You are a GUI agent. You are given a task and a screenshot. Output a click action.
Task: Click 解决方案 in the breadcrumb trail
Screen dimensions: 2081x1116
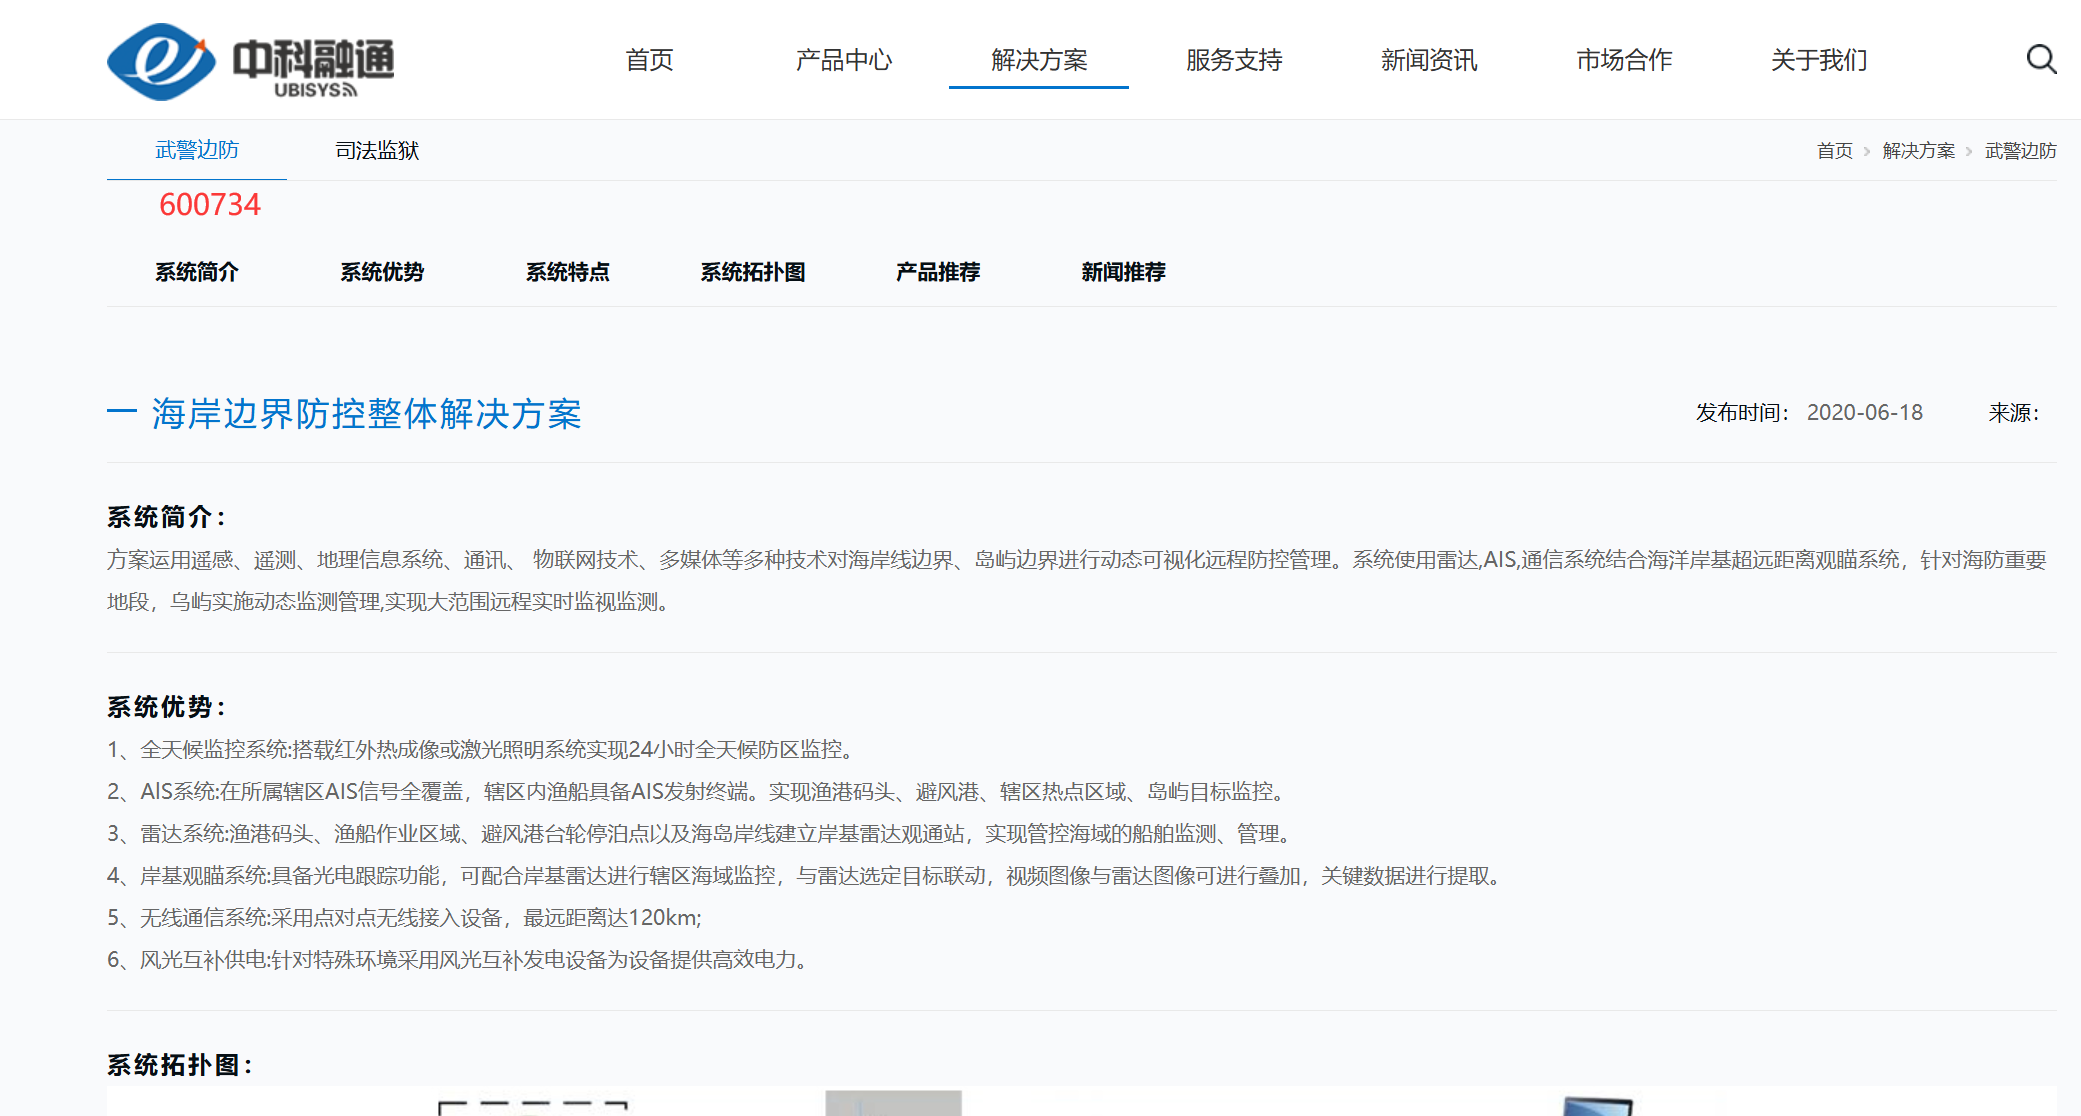[1918, 151]
